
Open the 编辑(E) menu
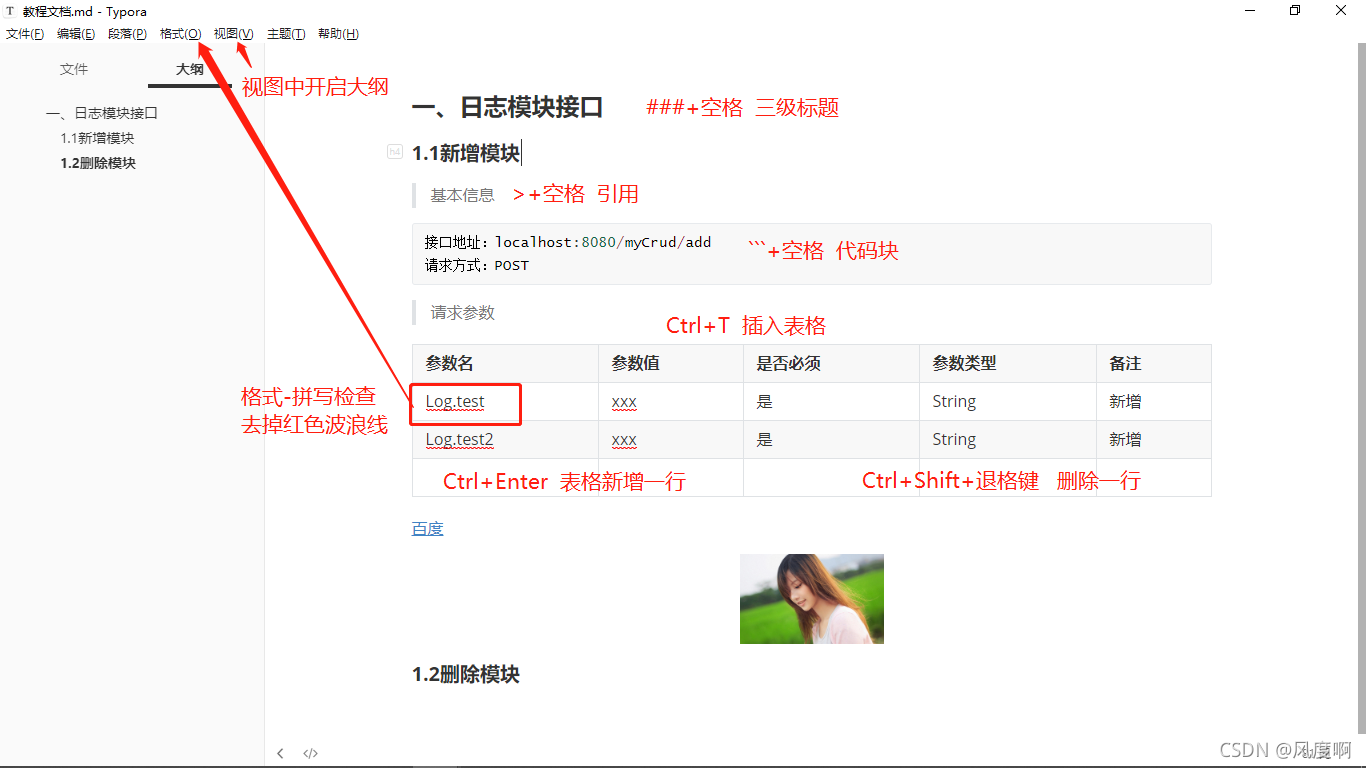pyautogui.click(x=76, y=34)
